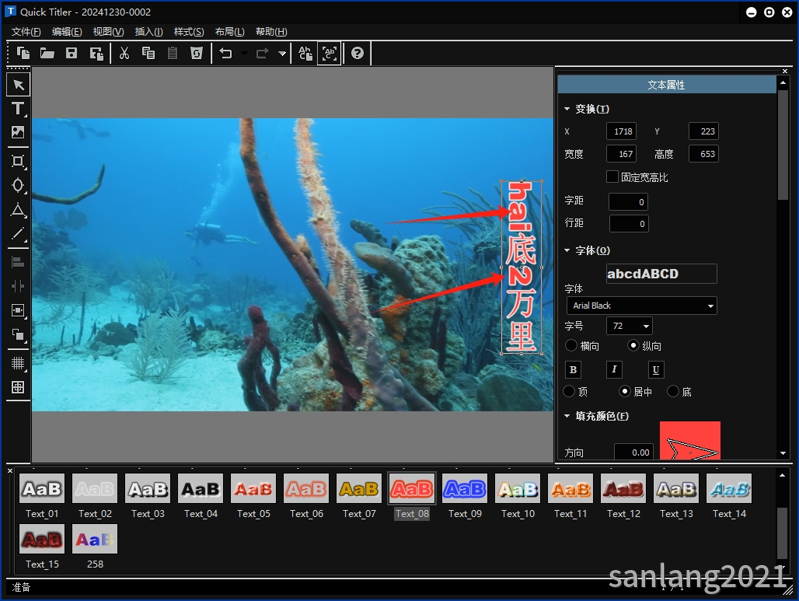Open the Arial Black font dropdown
Viewport: 799px width, 601px height.
coord(642,305)
